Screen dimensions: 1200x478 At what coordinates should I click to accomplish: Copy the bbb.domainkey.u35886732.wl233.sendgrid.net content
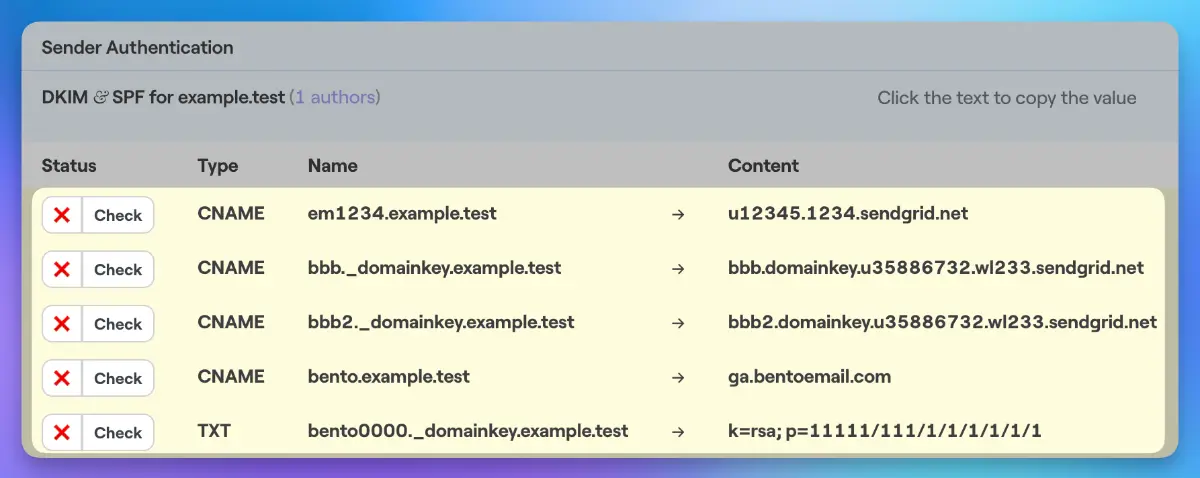936,268
